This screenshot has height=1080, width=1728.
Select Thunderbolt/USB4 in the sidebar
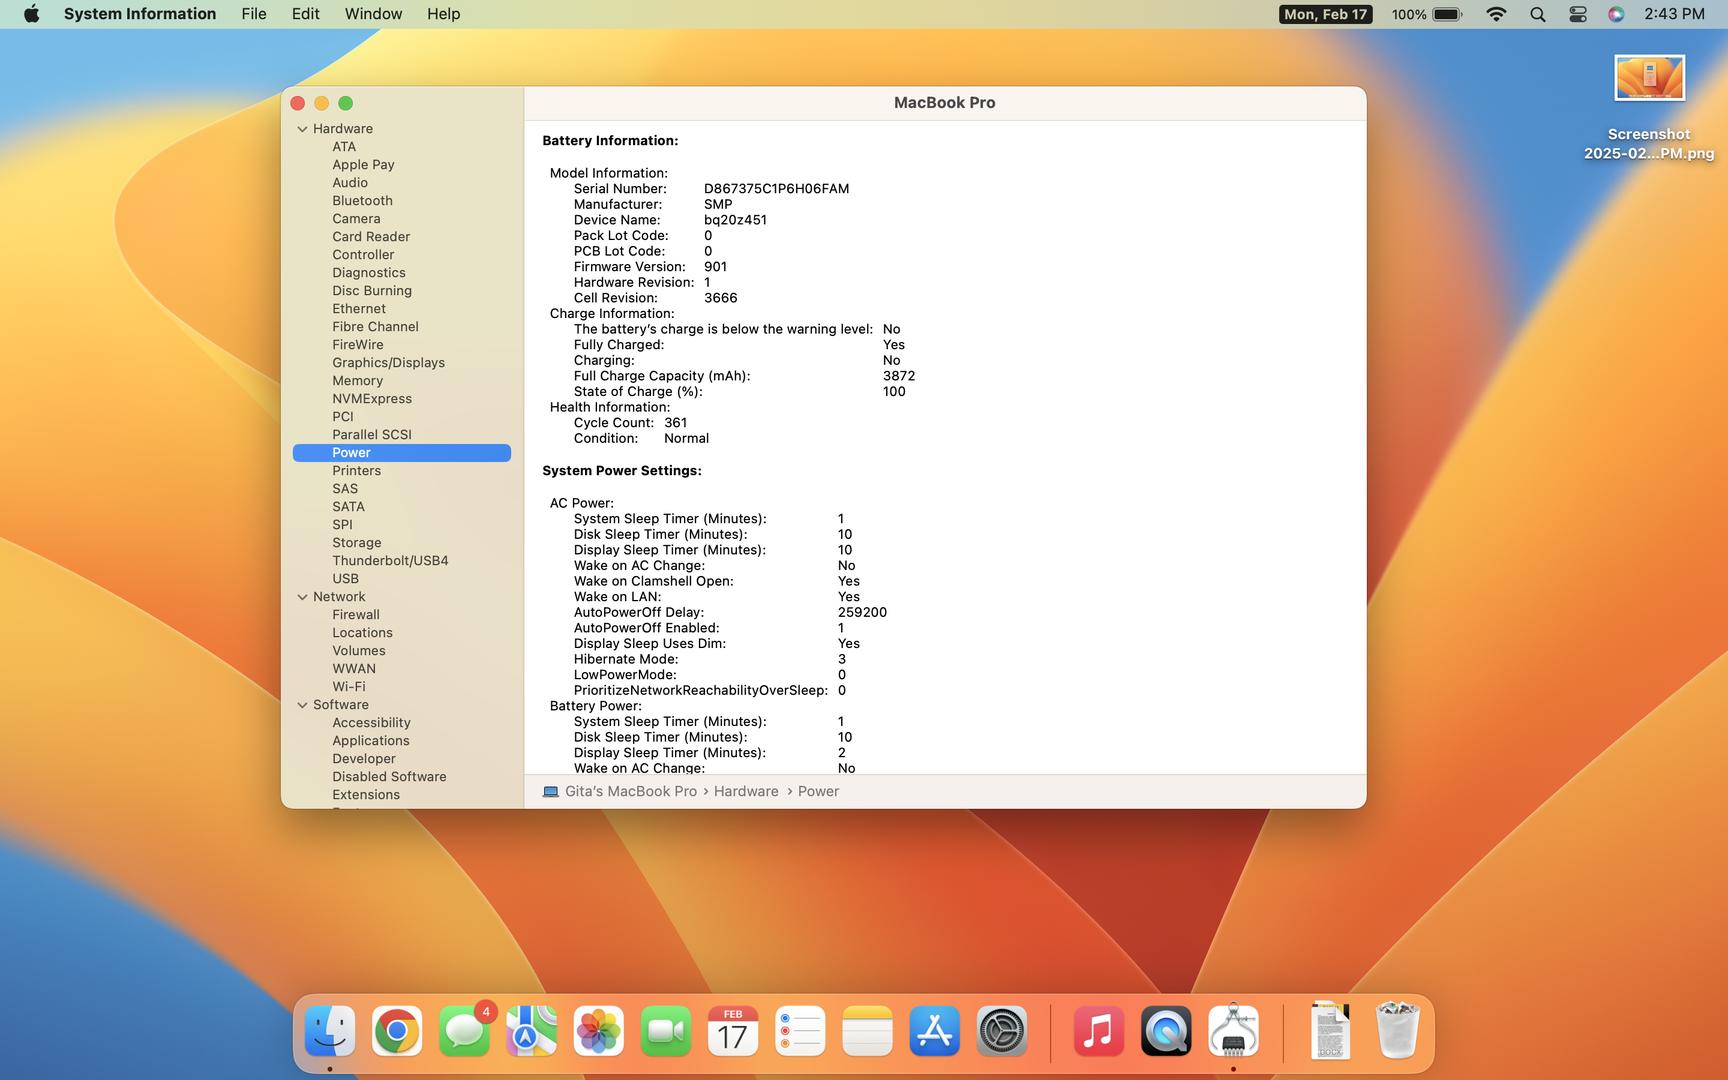[390, 561]
